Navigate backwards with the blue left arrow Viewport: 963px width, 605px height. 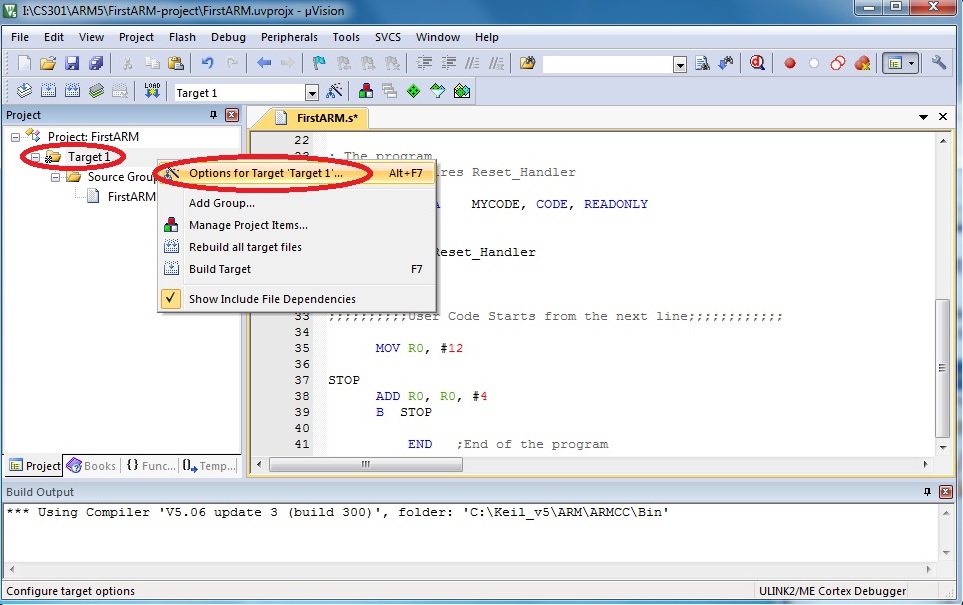coord(264,63)
